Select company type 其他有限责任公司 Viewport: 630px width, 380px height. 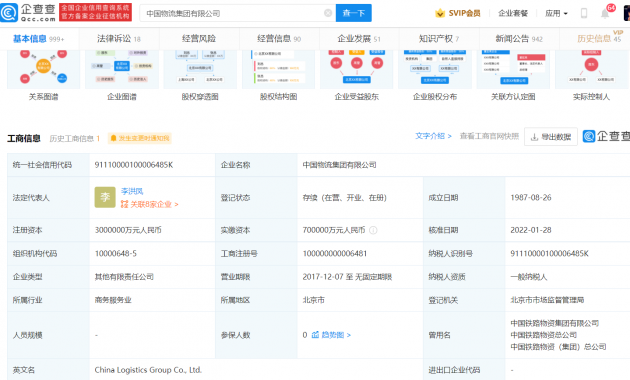(x=124, y=277)
